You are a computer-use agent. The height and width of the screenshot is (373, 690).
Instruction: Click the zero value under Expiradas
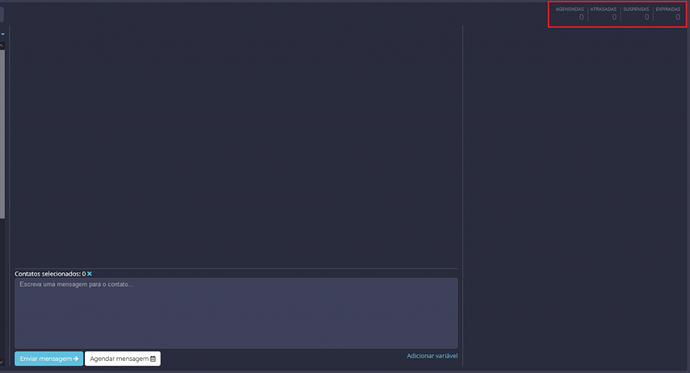pos(678,17)
